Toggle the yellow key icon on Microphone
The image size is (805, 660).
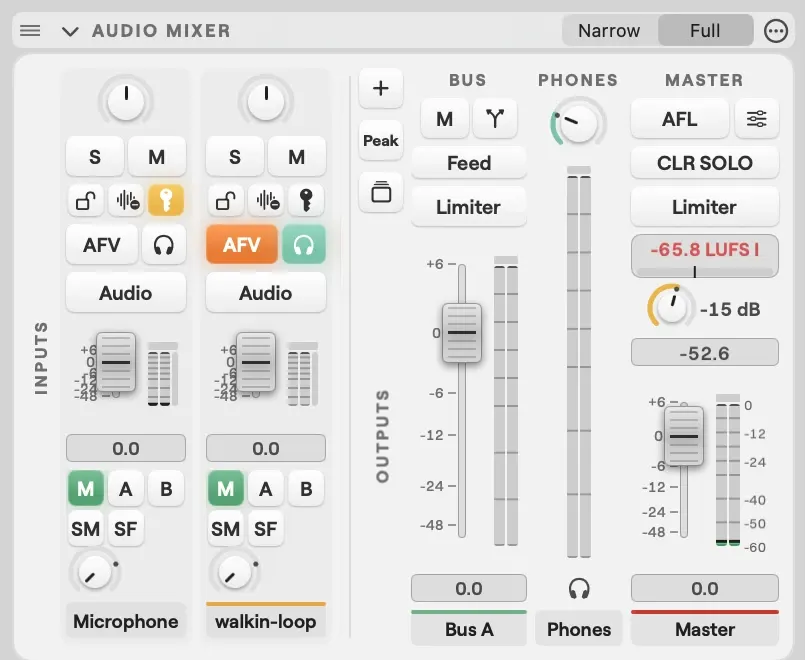tap(166, 200)
